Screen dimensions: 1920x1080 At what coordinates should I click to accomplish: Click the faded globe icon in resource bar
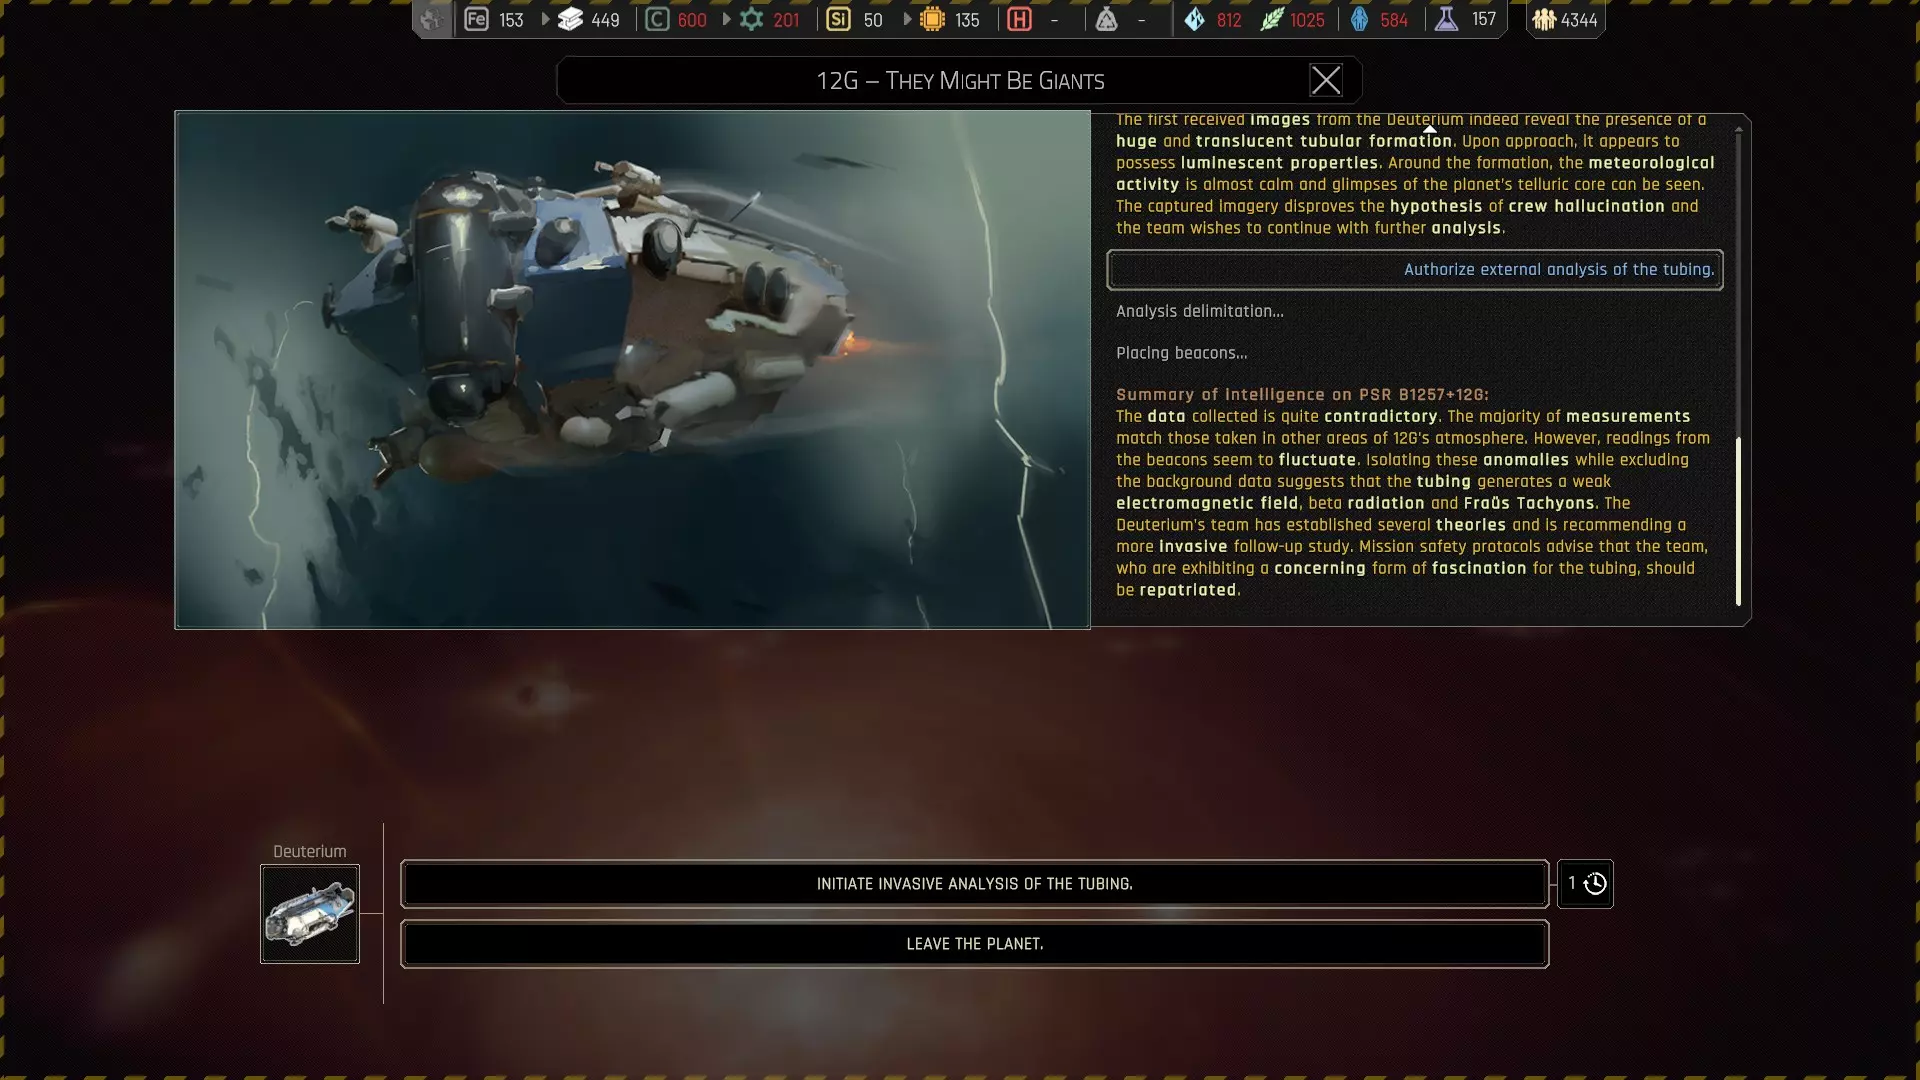(431, 19)
